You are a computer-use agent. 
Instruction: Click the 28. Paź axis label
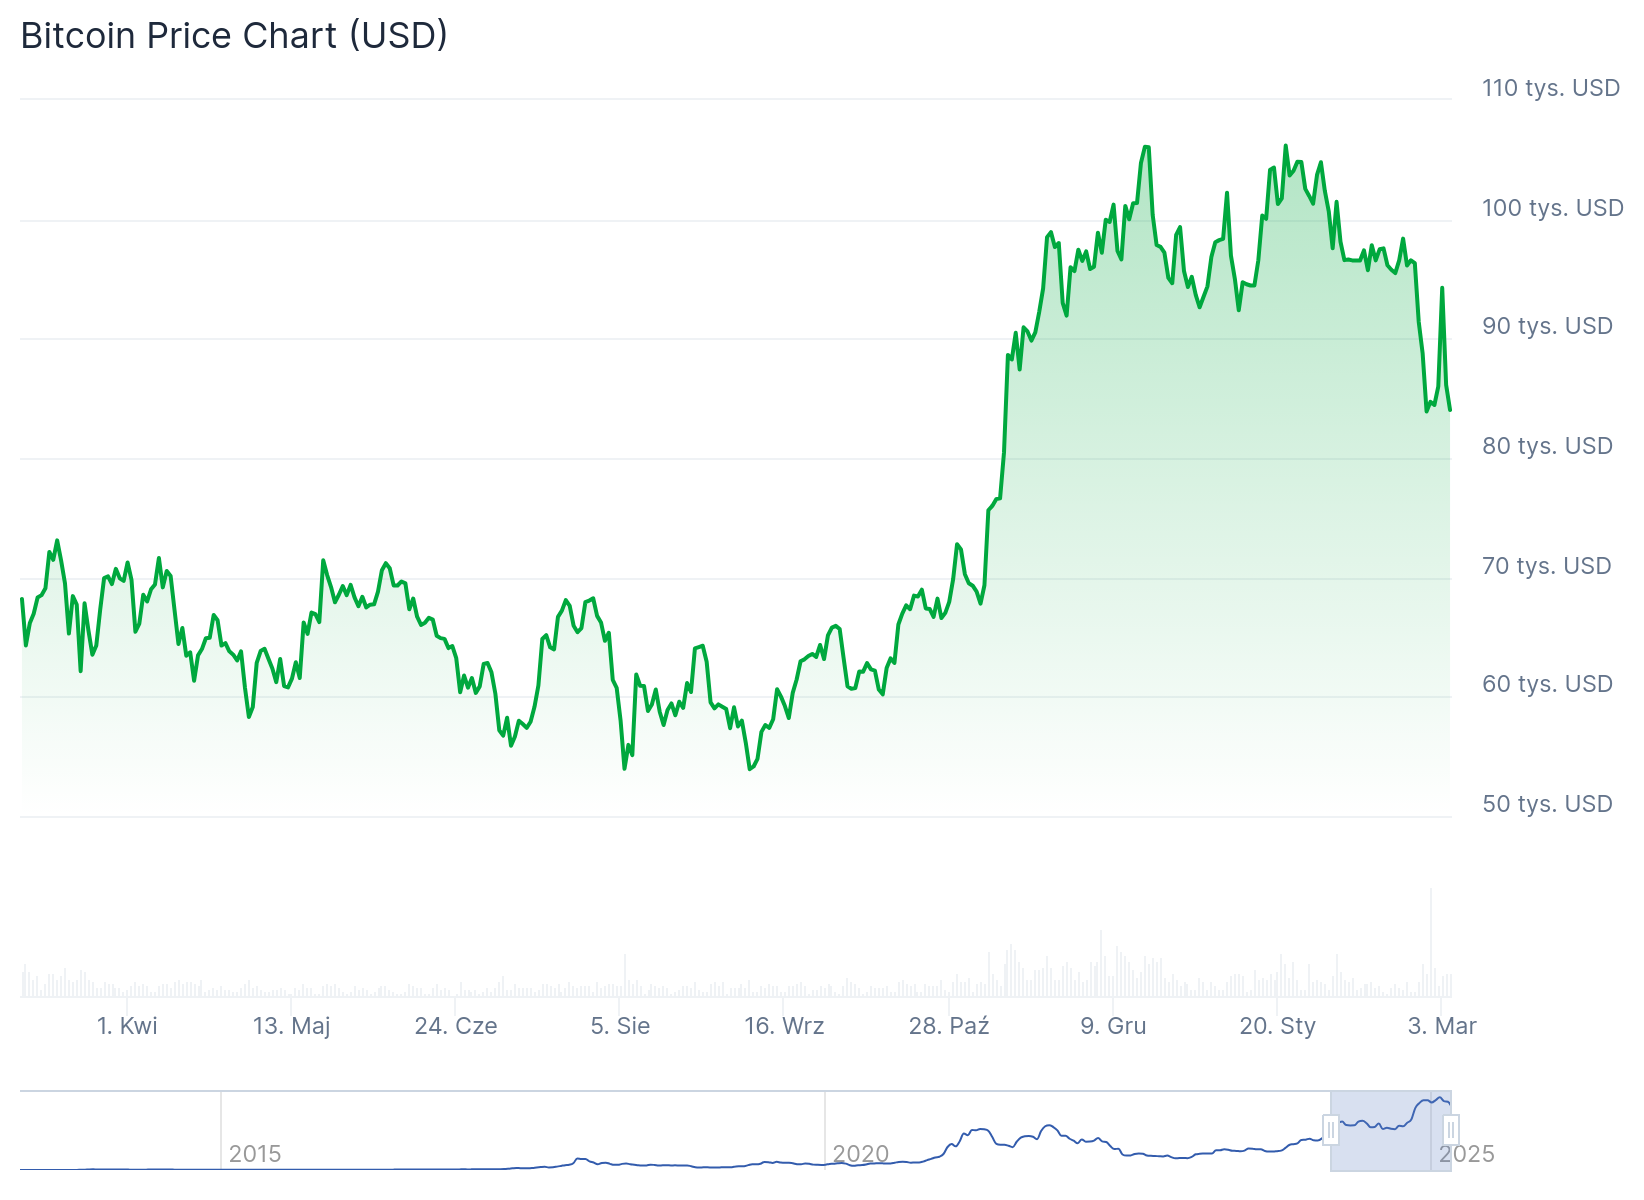950,1025
